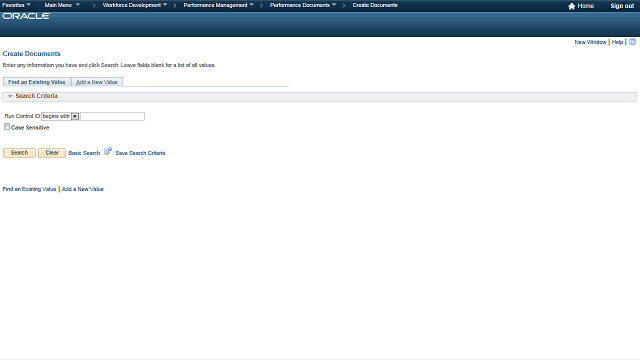Click the Search button
This screenshot has width=640, height=360.
pyautogui.click(x=19, y=153)
